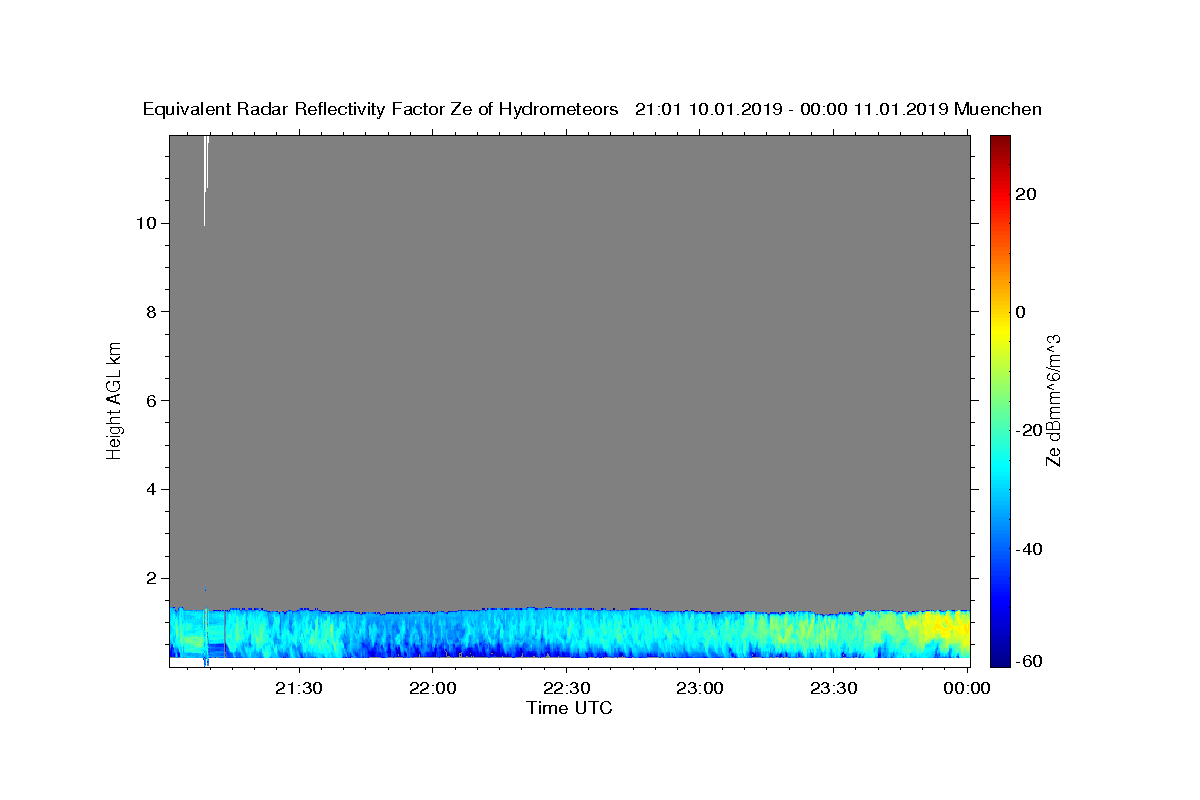The height and width of the screenshot is (800, 1200).
Task: Click the dark red top of the colorbar
Action: click(x=1000, y=142)
